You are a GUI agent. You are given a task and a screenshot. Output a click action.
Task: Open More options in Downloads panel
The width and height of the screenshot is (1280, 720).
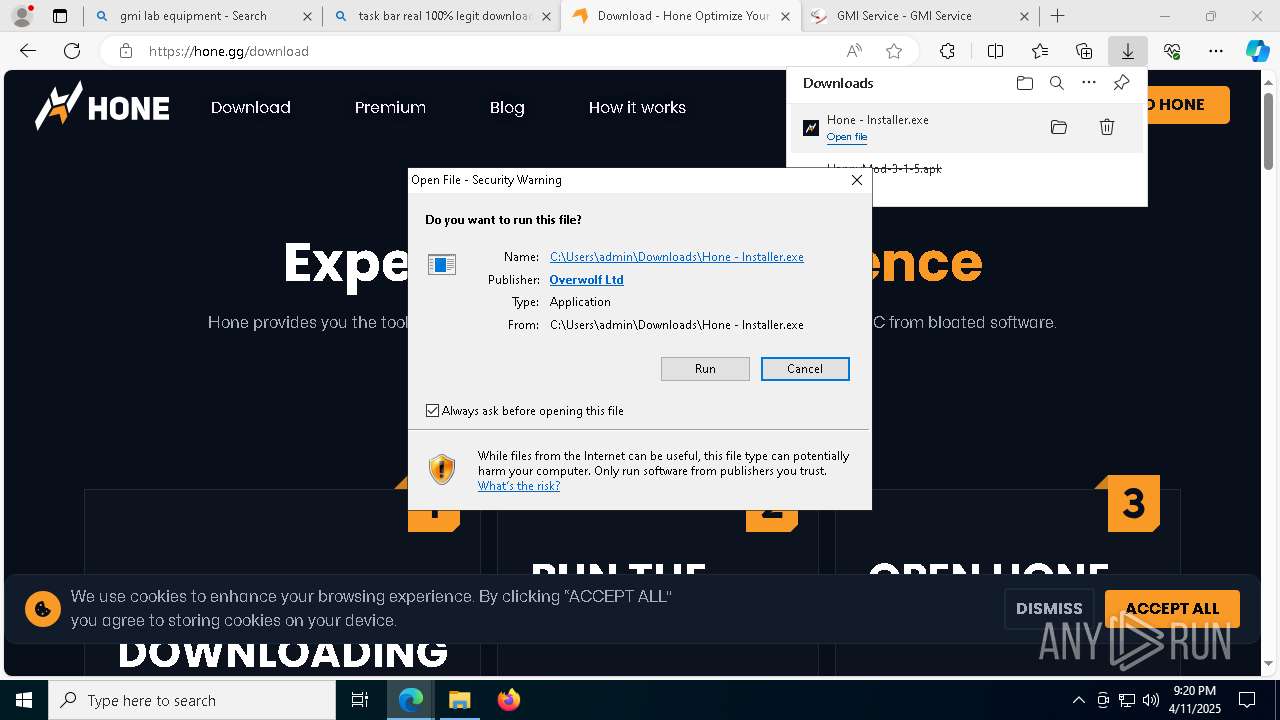click(1089, 83)
